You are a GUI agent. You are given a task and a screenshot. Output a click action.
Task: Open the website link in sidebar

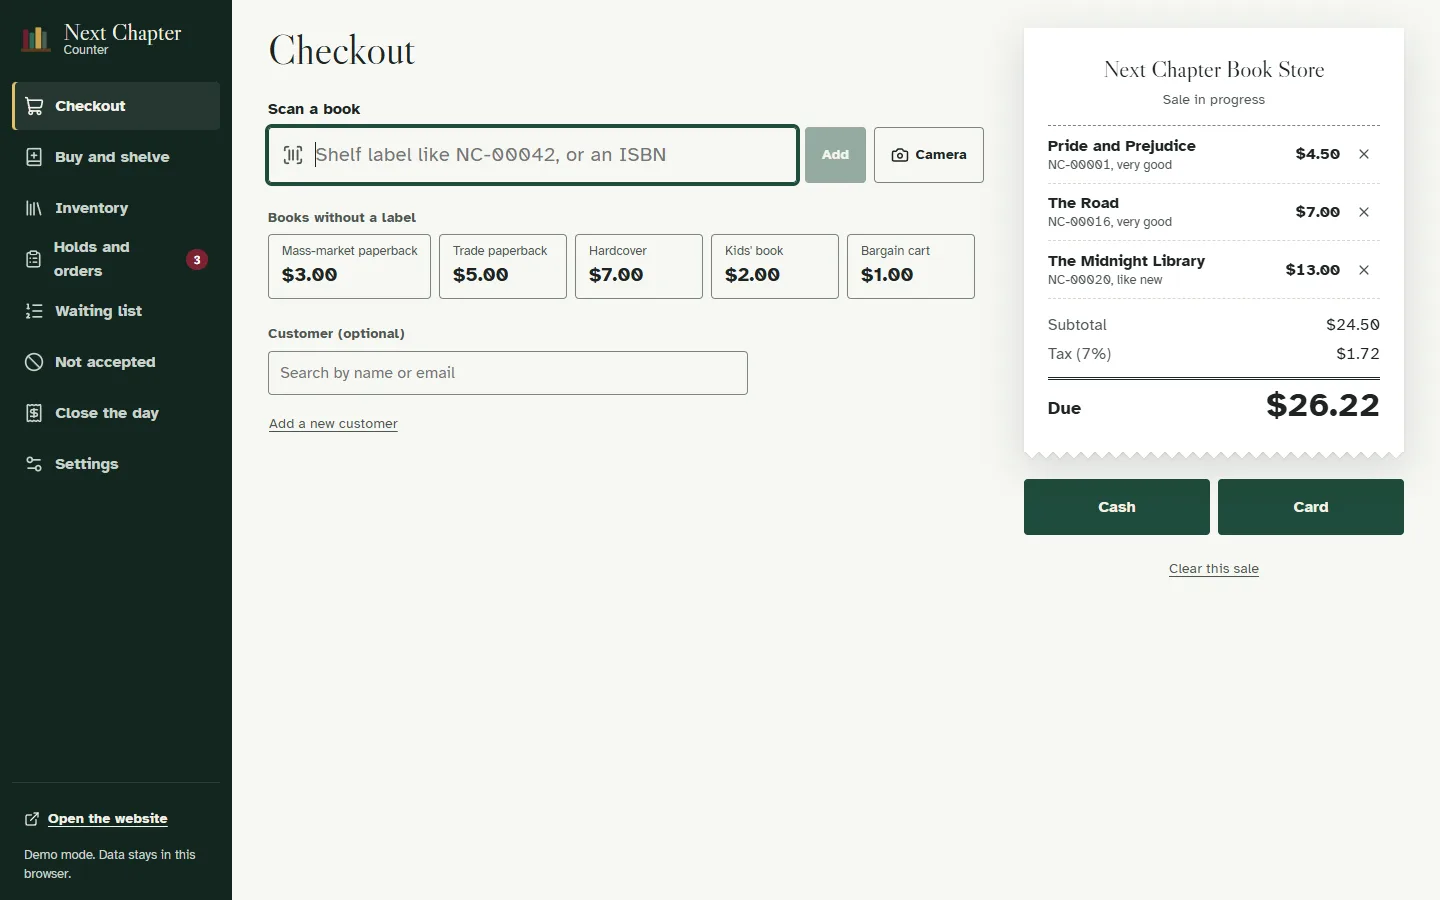pos(108,819)
